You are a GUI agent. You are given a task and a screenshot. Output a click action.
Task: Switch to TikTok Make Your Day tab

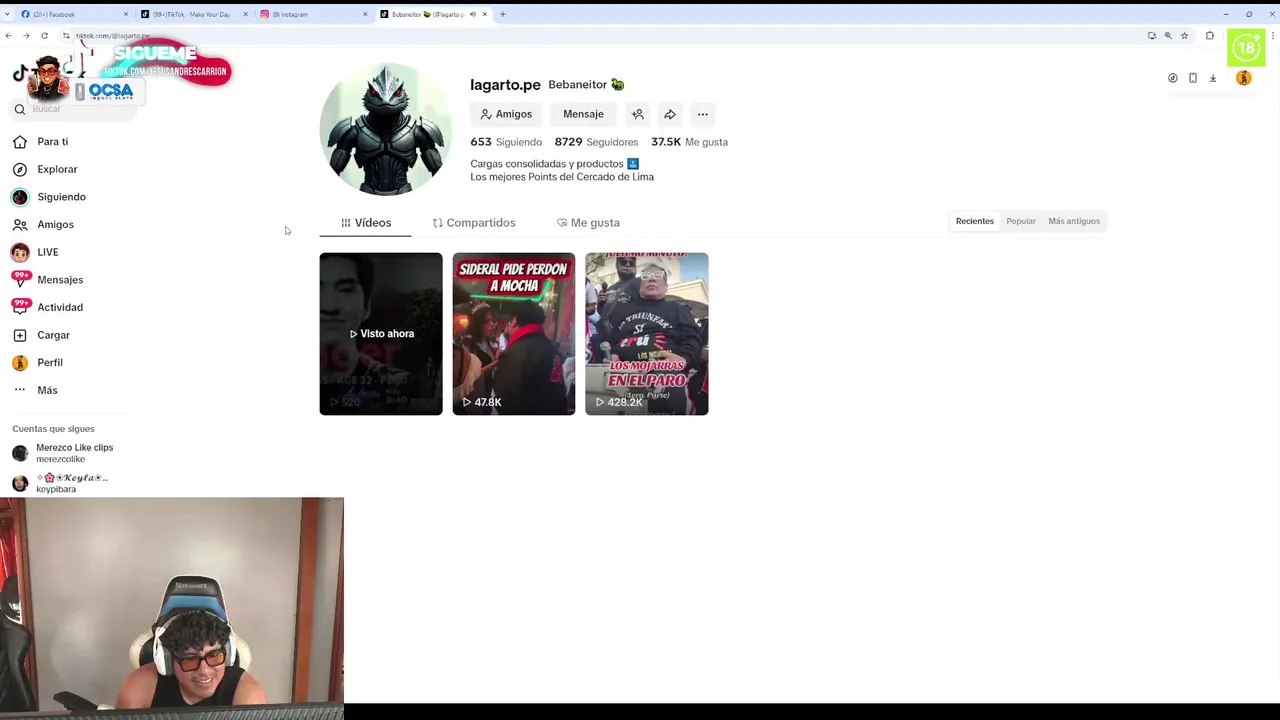194,14
